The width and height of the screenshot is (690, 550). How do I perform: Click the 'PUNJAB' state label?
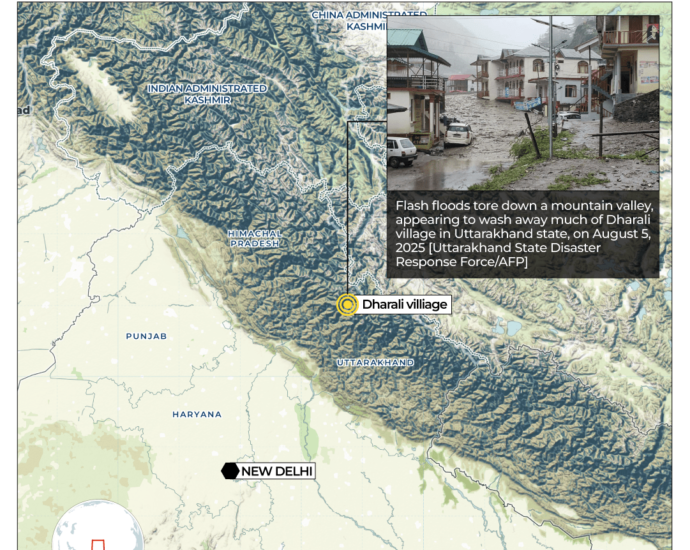tap(147, 336)
